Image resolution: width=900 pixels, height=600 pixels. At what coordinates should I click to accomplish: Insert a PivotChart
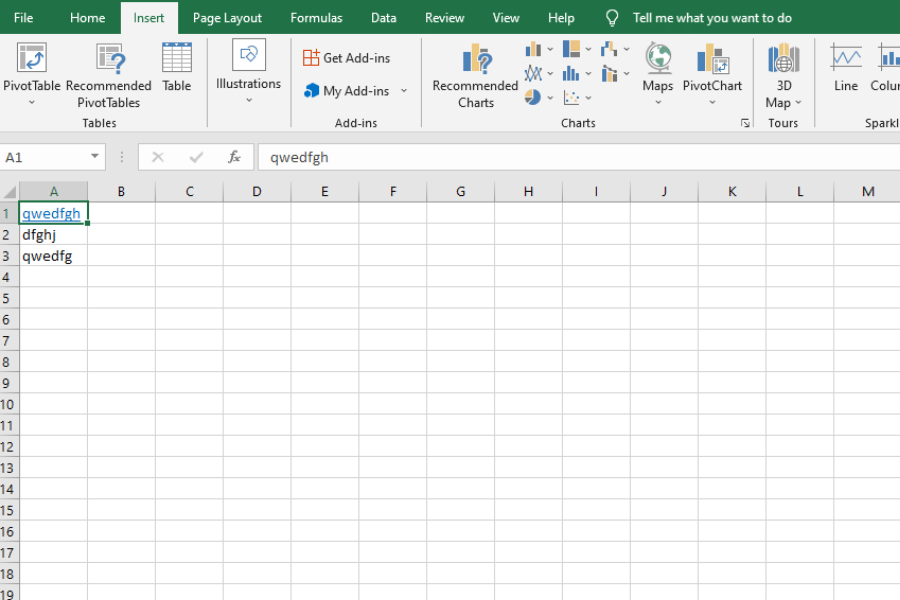(711, 70)
